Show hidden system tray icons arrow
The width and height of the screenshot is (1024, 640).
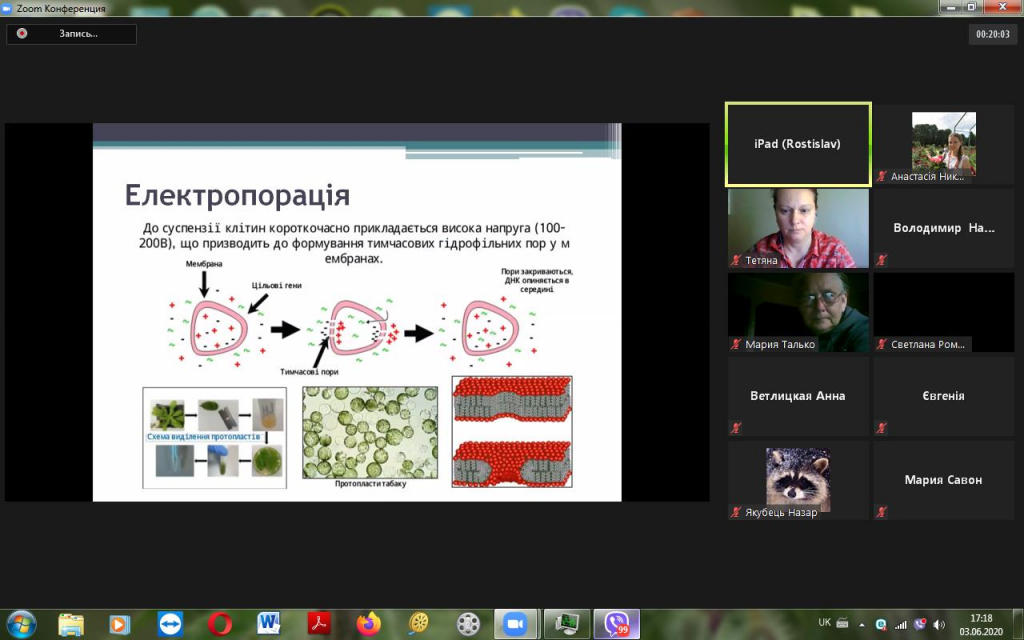pyautogui.click(x=862, y=624)
